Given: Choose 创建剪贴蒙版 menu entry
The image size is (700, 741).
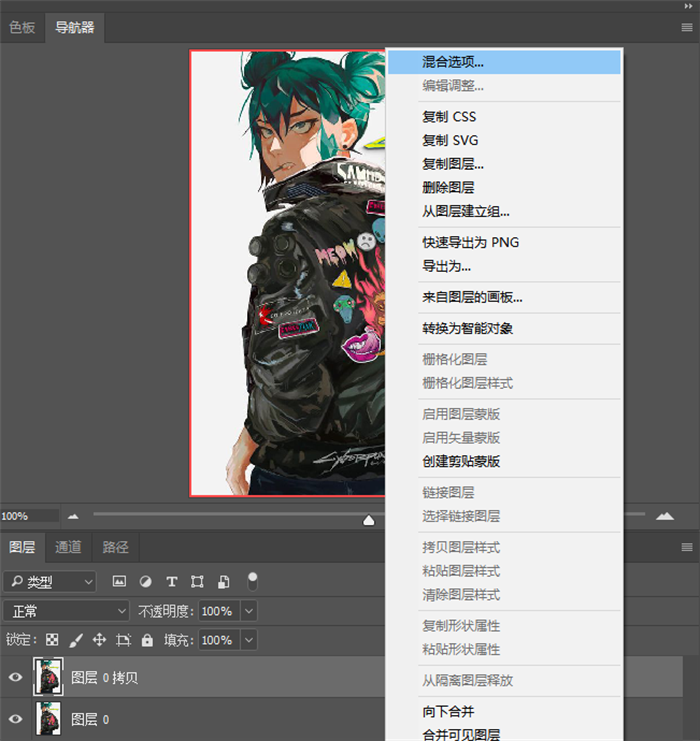Looking at the screenshot, I should click(x=504, y=462).
